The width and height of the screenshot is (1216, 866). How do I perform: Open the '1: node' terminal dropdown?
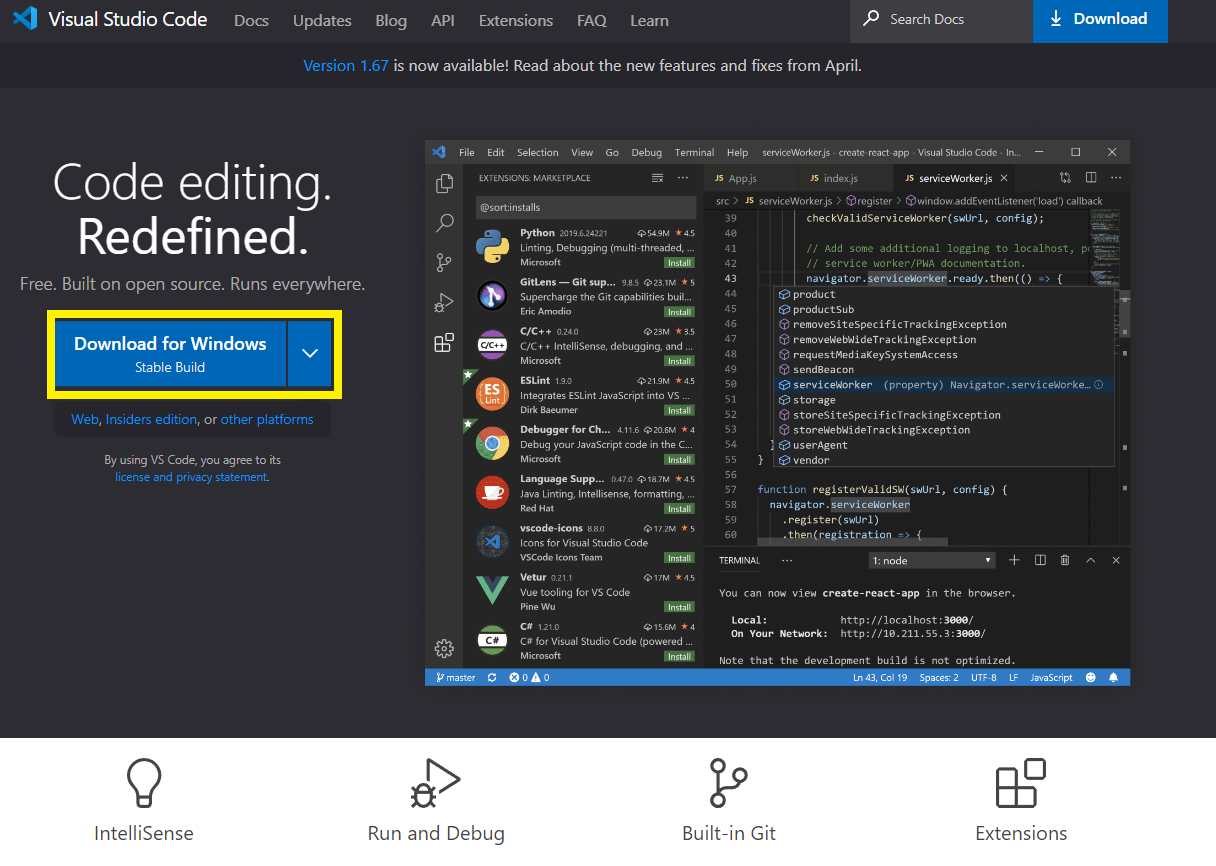click(931, 560)
